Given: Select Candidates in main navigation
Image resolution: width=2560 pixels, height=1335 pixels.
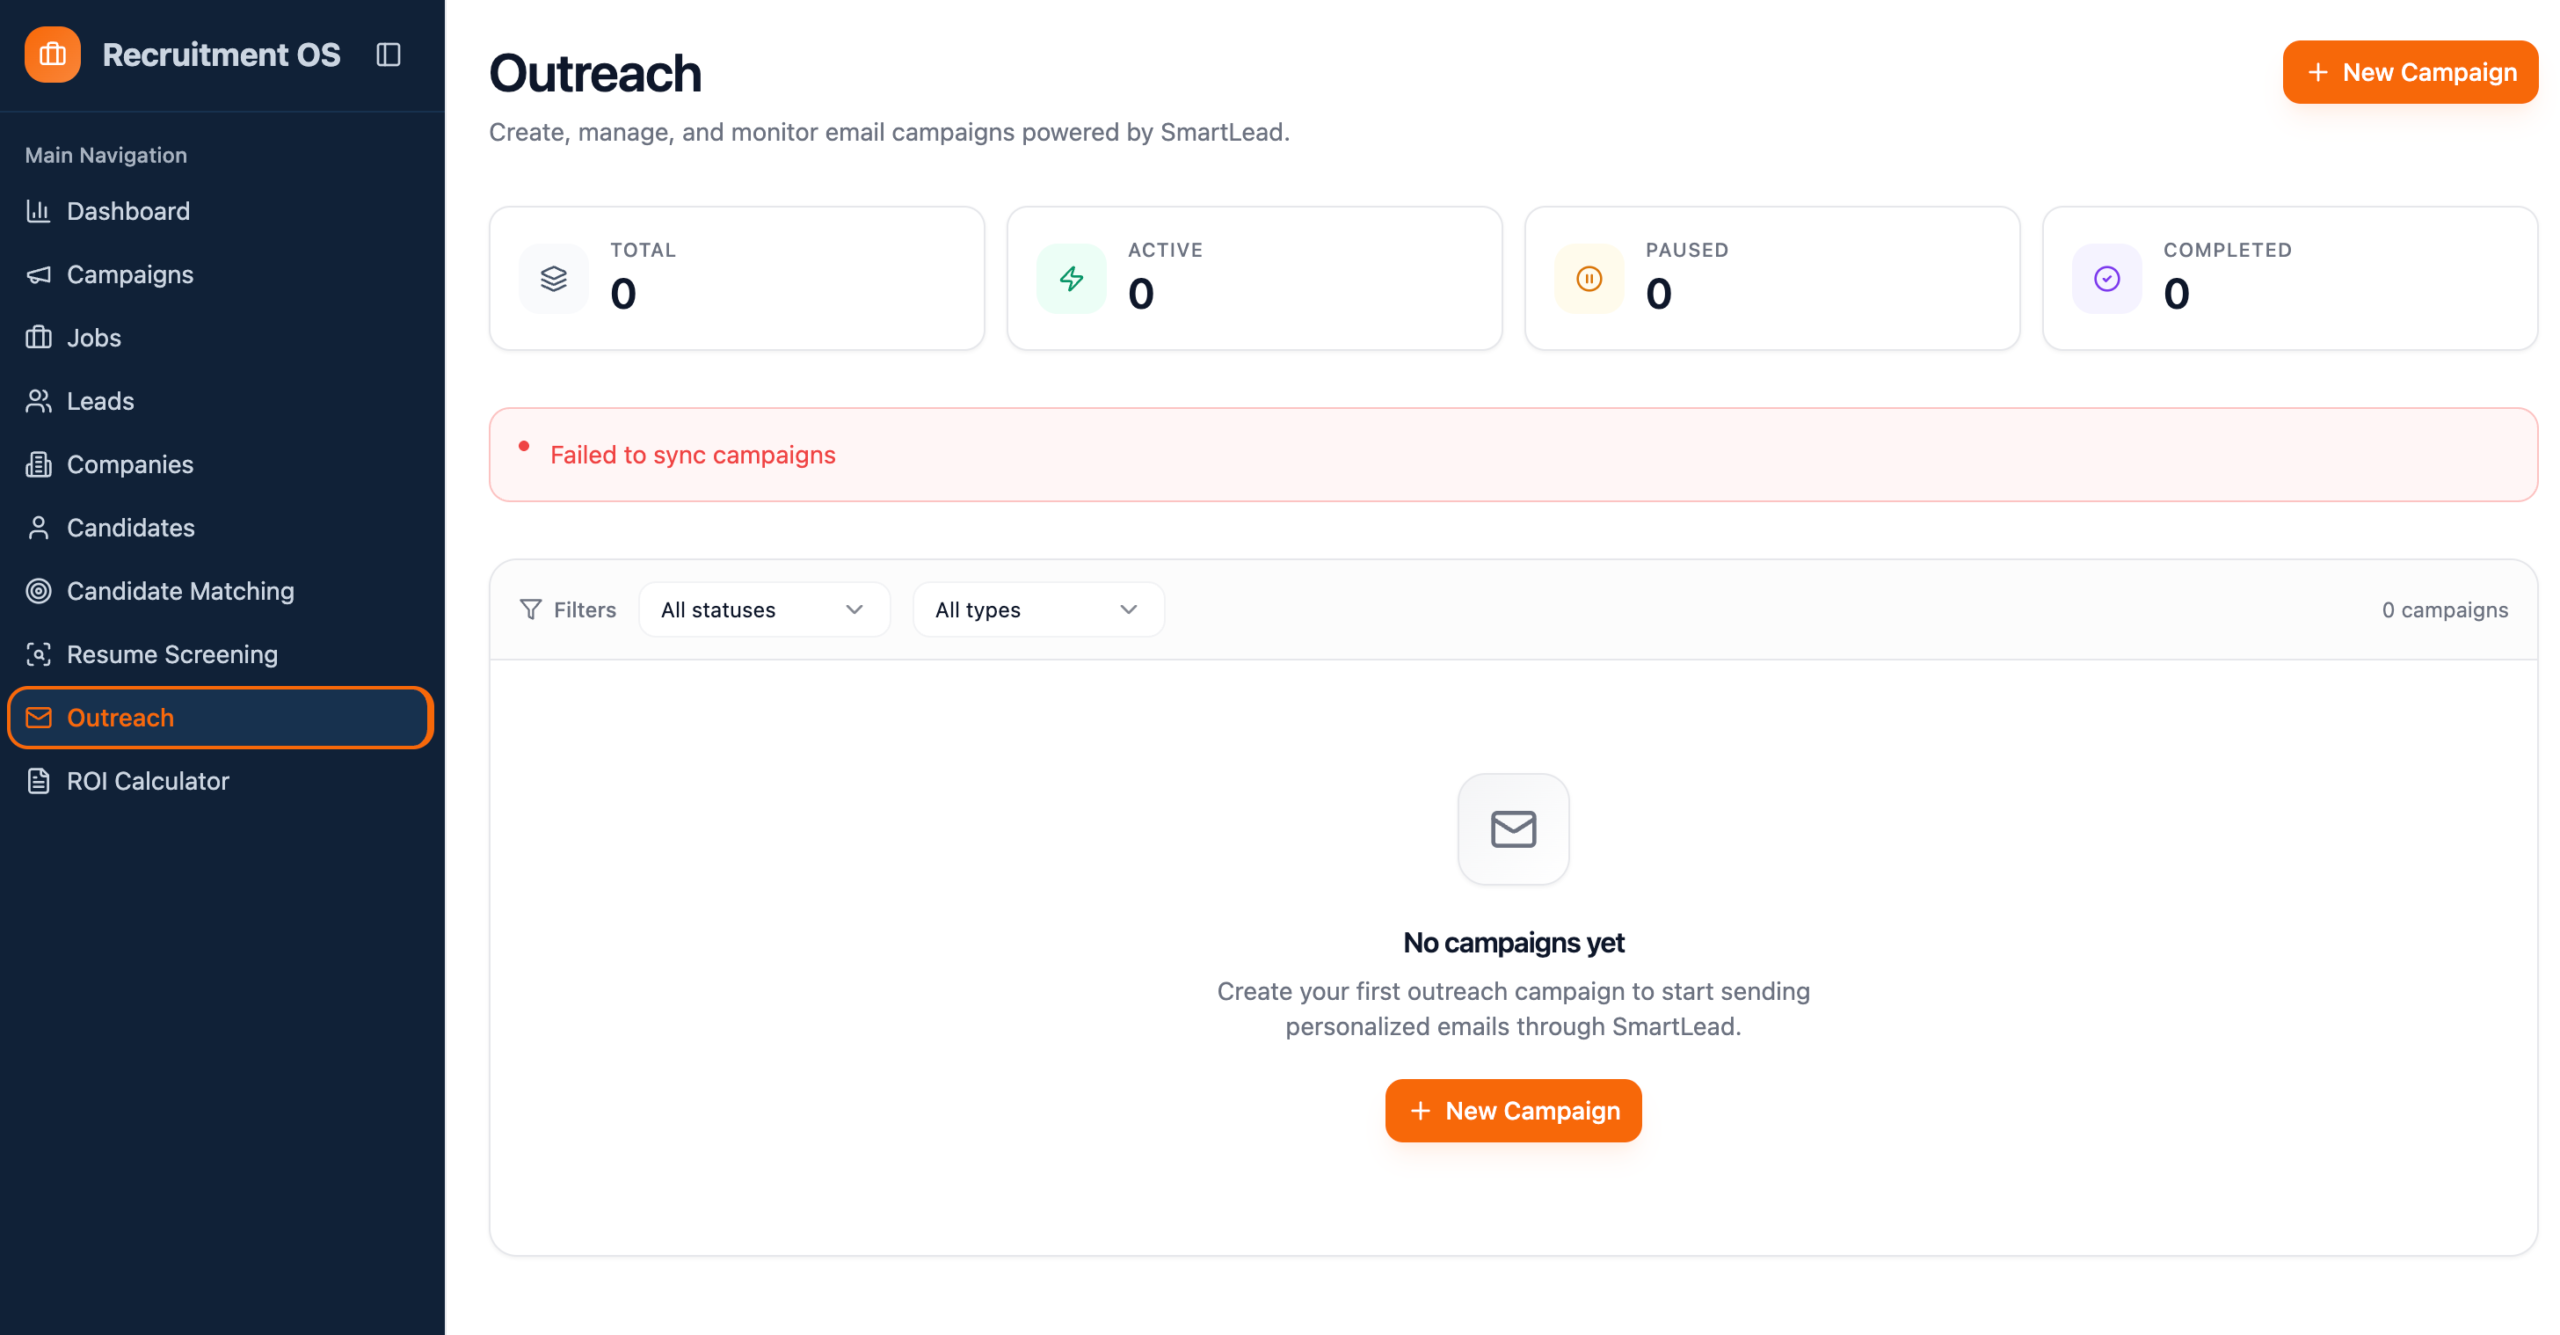Looking at the screenshot, I should click(x=220, y=528).
